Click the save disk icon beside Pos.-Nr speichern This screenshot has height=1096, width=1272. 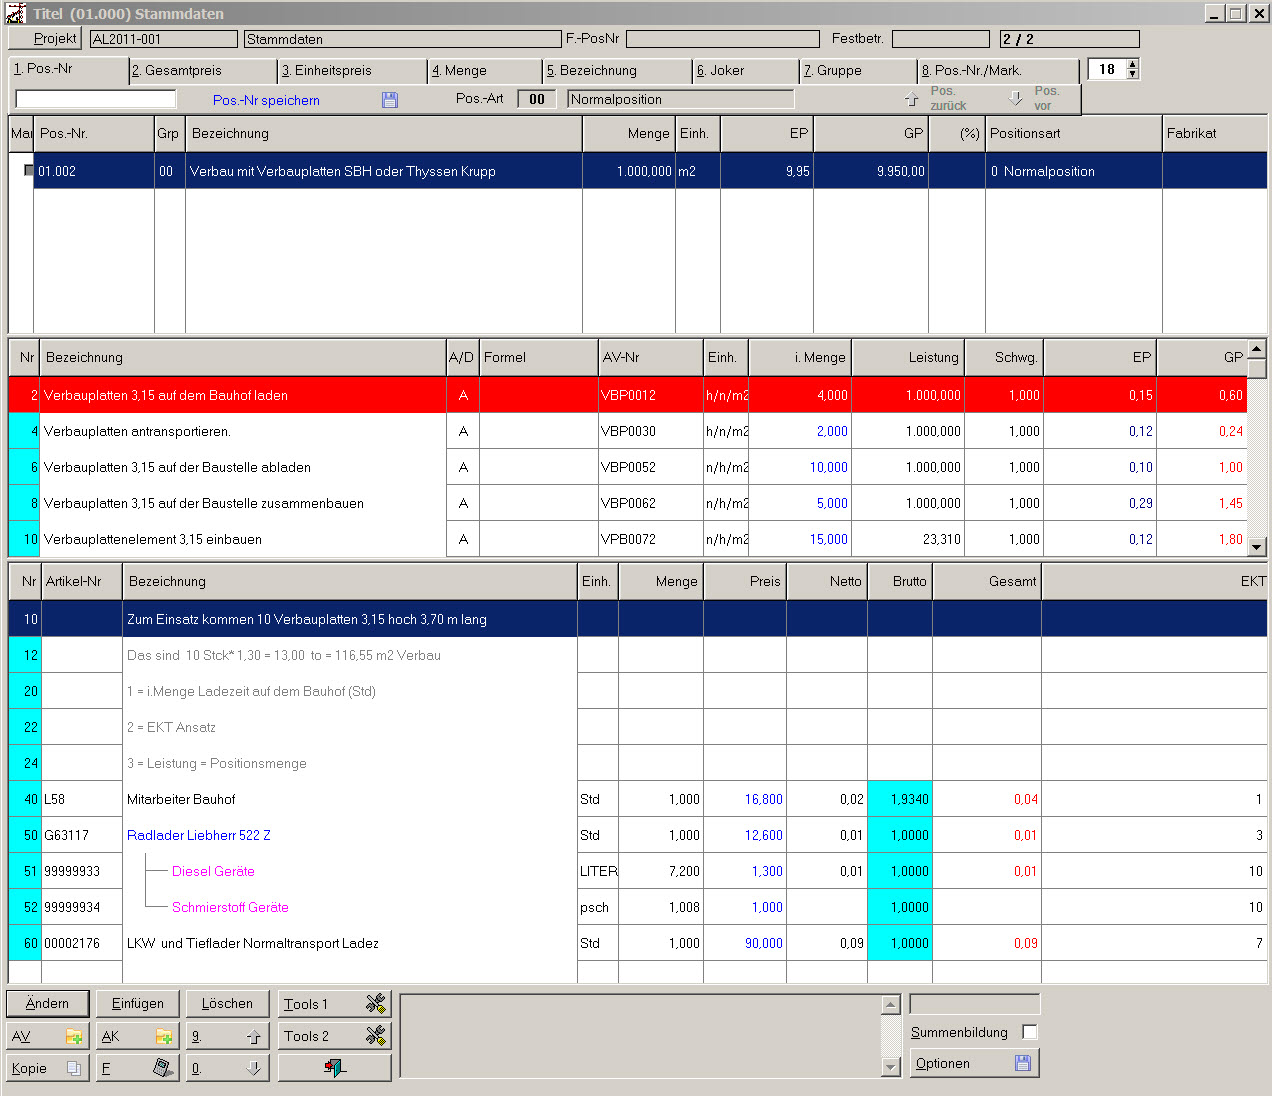click(390, 100)
